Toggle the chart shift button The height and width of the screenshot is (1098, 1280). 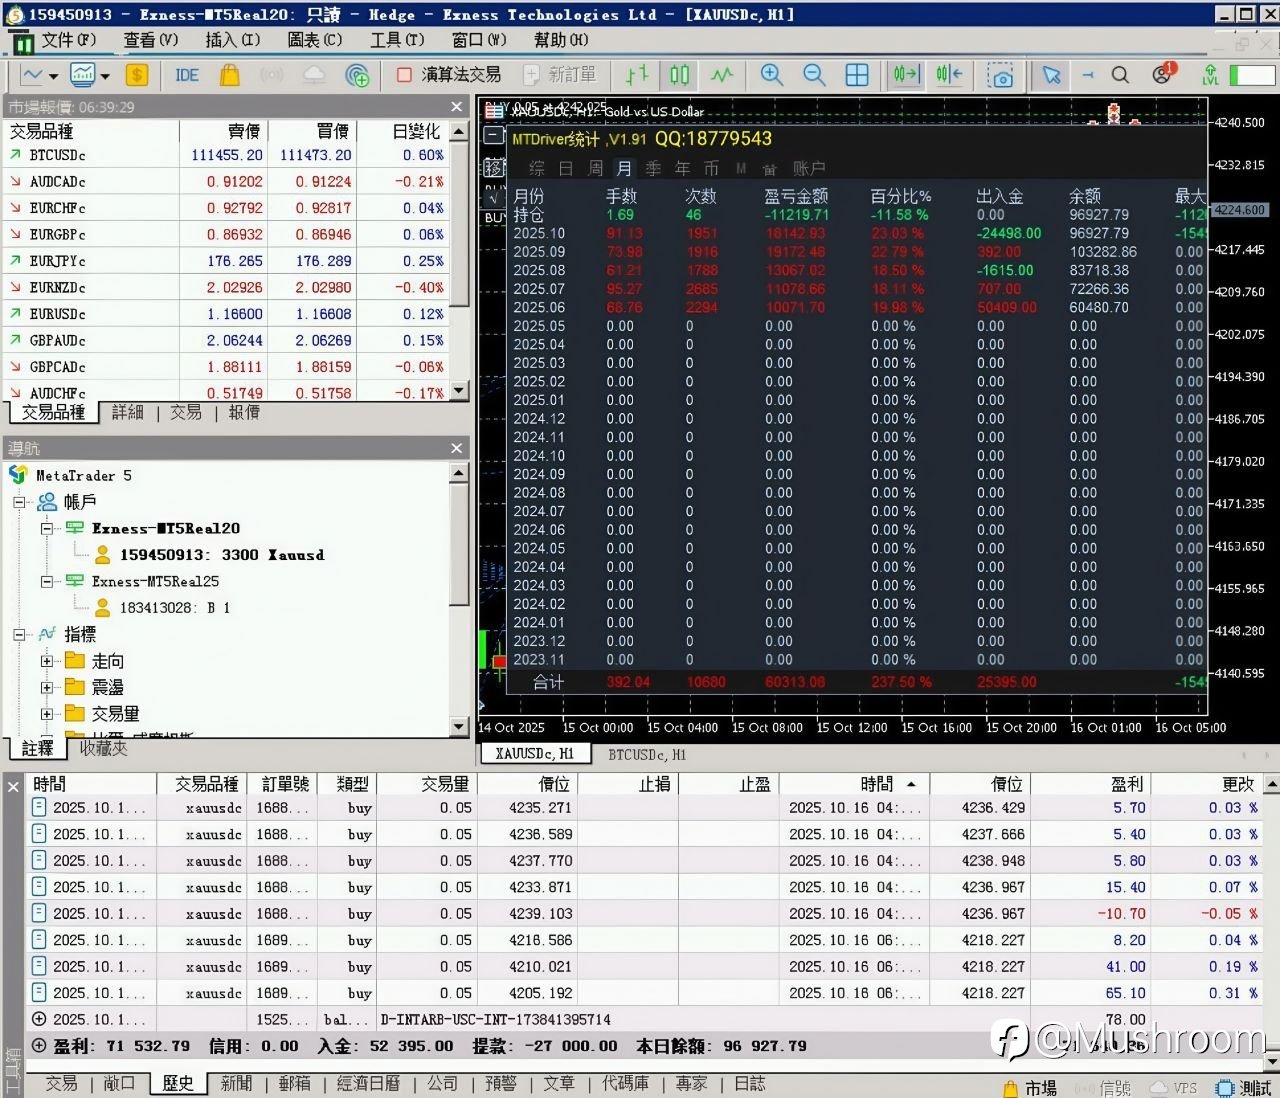pos(949,75)
